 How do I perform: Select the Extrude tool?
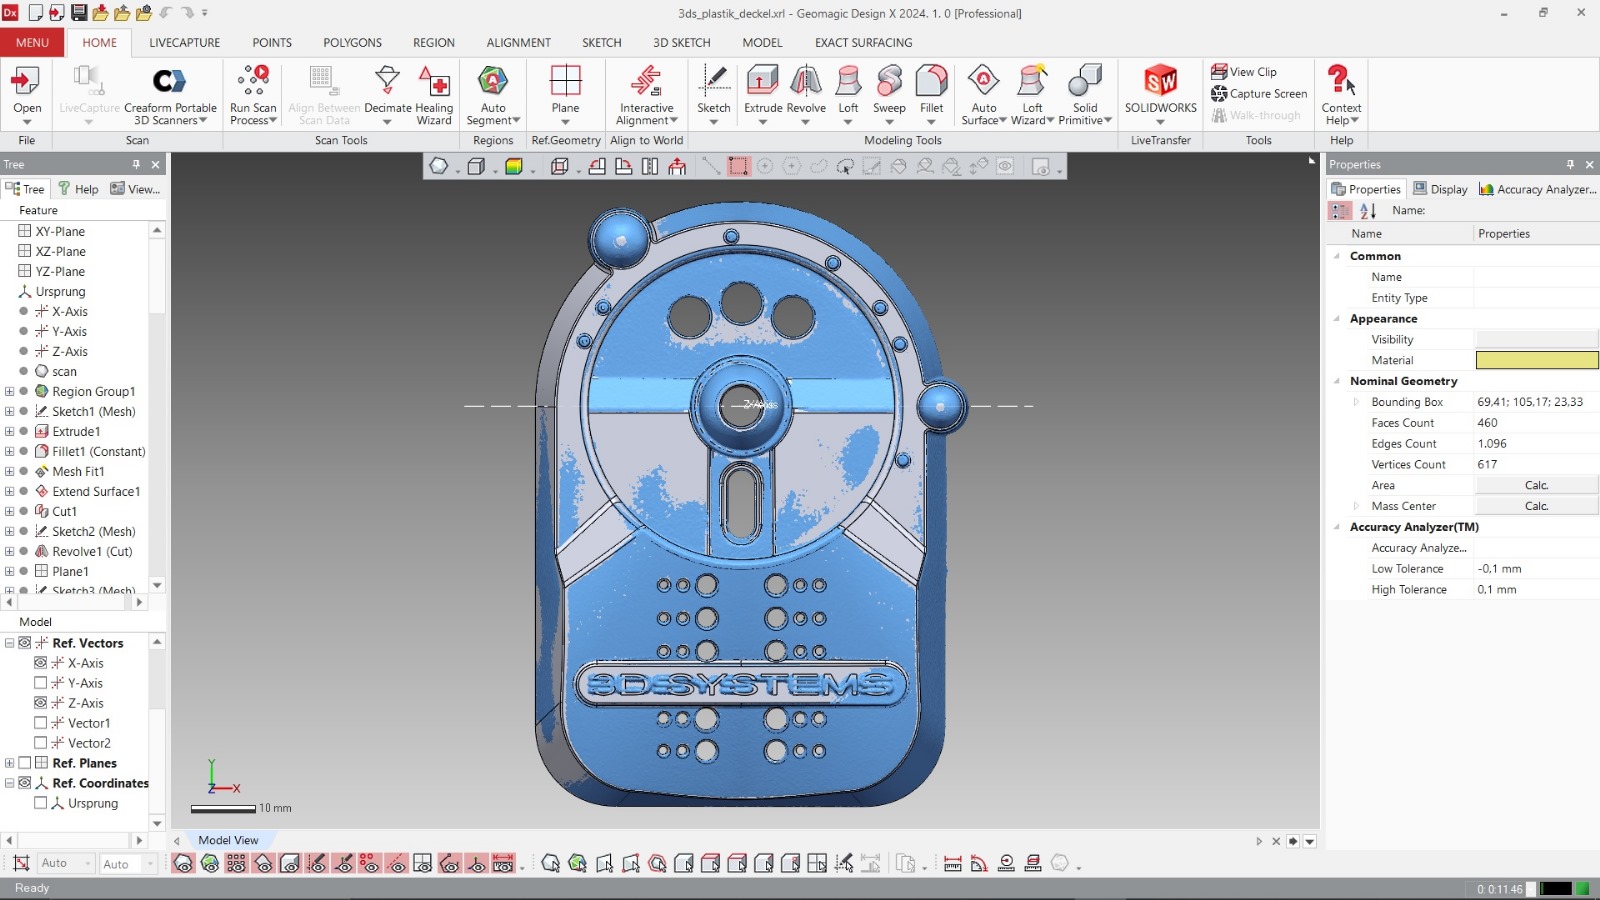763,95
